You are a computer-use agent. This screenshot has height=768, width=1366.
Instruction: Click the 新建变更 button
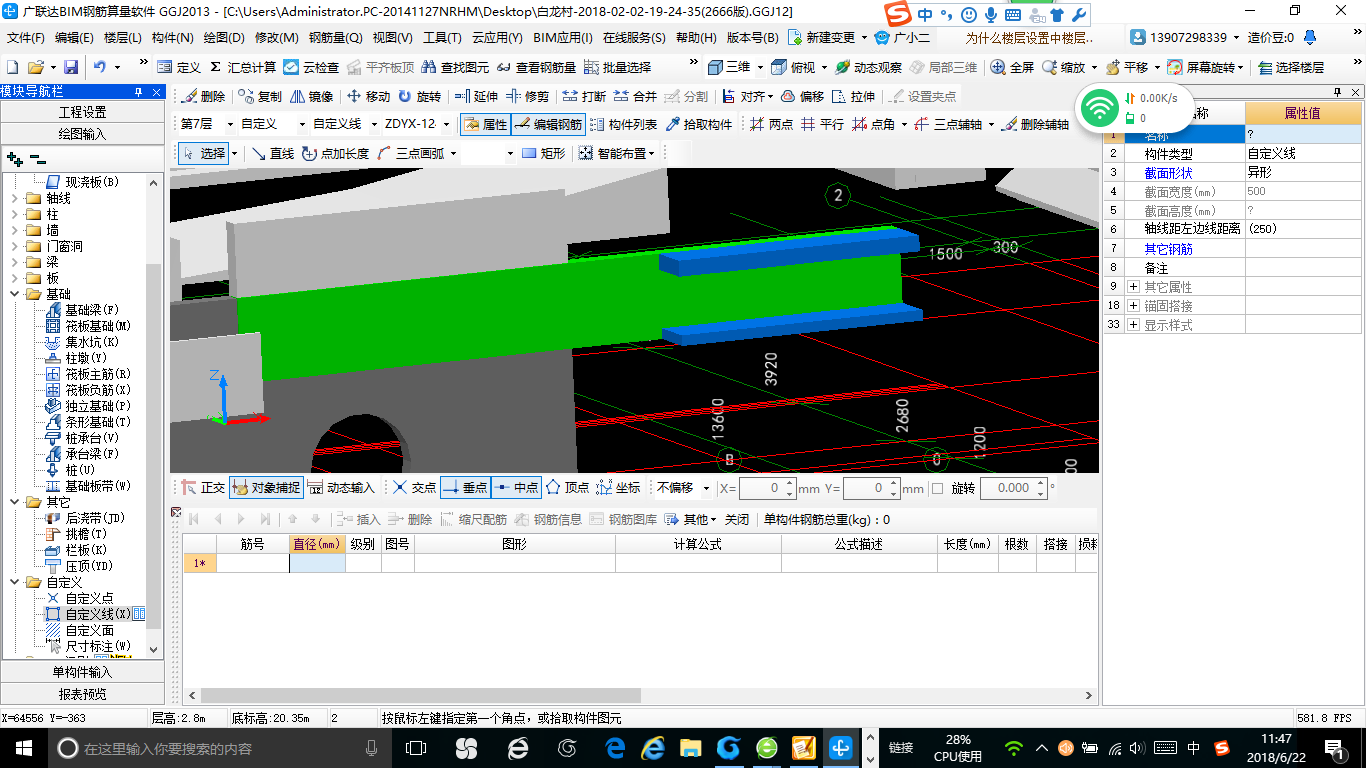click(x=822, y=38)
